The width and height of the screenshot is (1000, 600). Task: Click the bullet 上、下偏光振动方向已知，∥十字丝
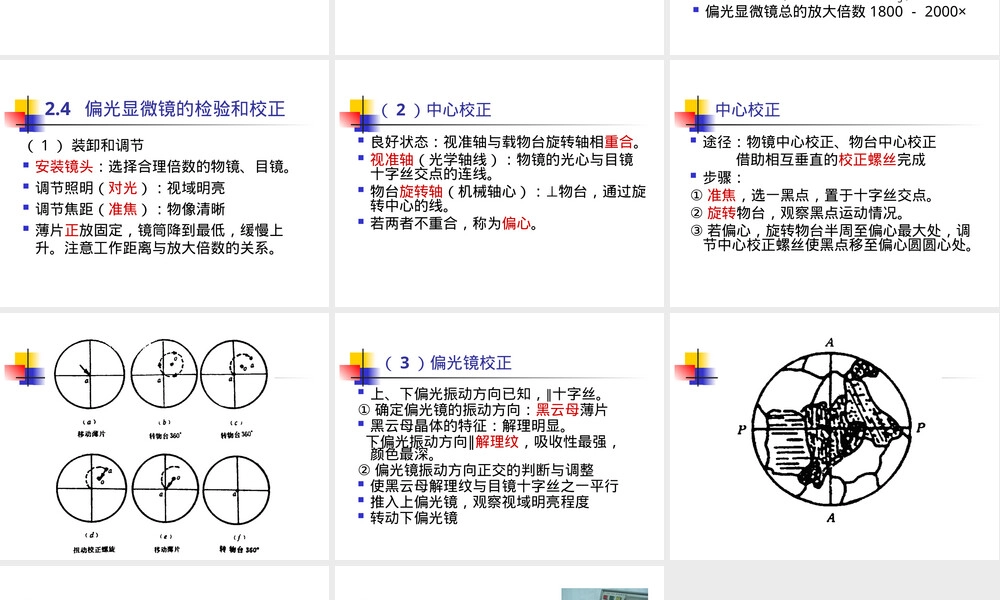487,394
